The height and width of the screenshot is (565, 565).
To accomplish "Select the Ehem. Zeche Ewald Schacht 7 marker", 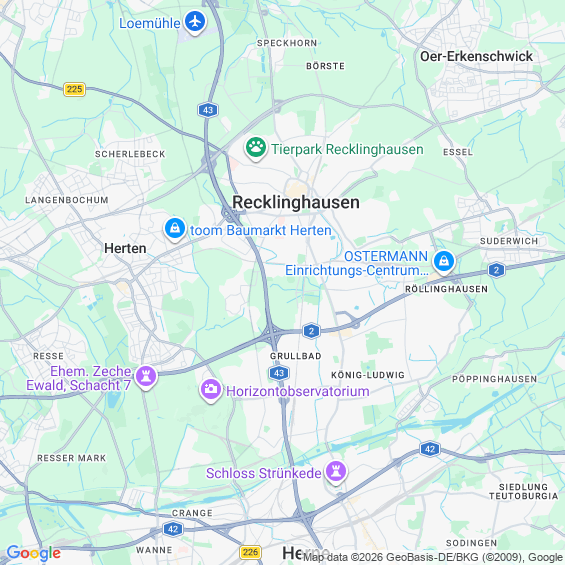I will point(146,377).
